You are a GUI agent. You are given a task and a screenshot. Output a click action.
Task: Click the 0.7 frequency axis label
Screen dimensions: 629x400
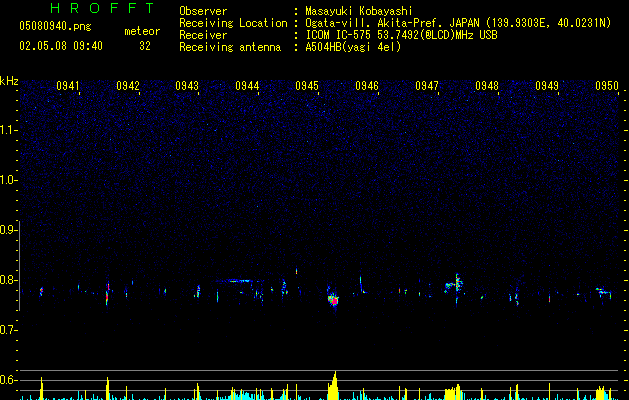pyautogui.click(x=8, y=330)
